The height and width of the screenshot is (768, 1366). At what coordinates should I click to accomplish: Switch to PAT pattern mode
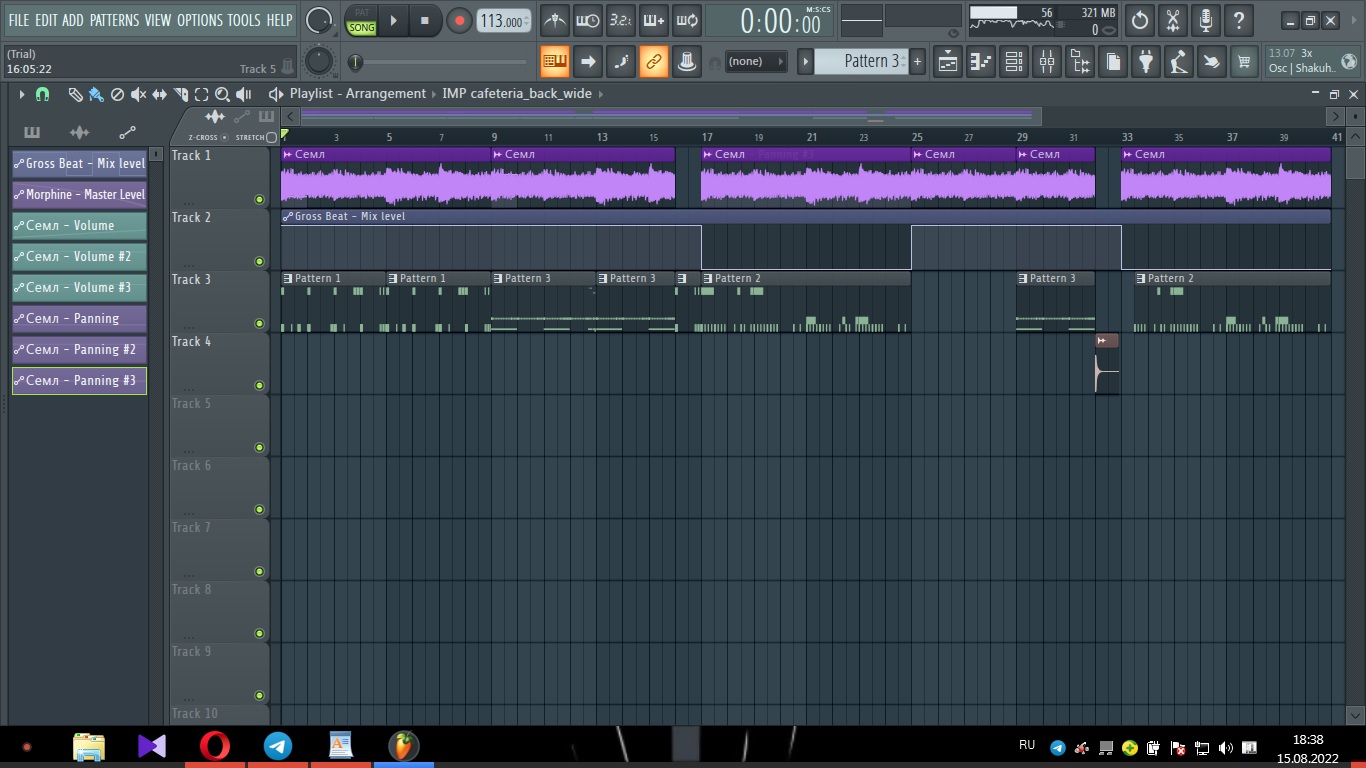pyautogui.click(x=361, y=13)
